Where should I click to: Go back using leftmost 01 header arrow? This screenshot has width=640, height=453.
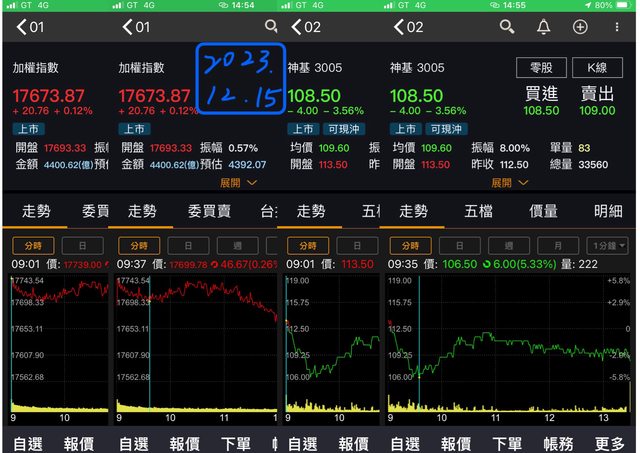tap(18, 27)
